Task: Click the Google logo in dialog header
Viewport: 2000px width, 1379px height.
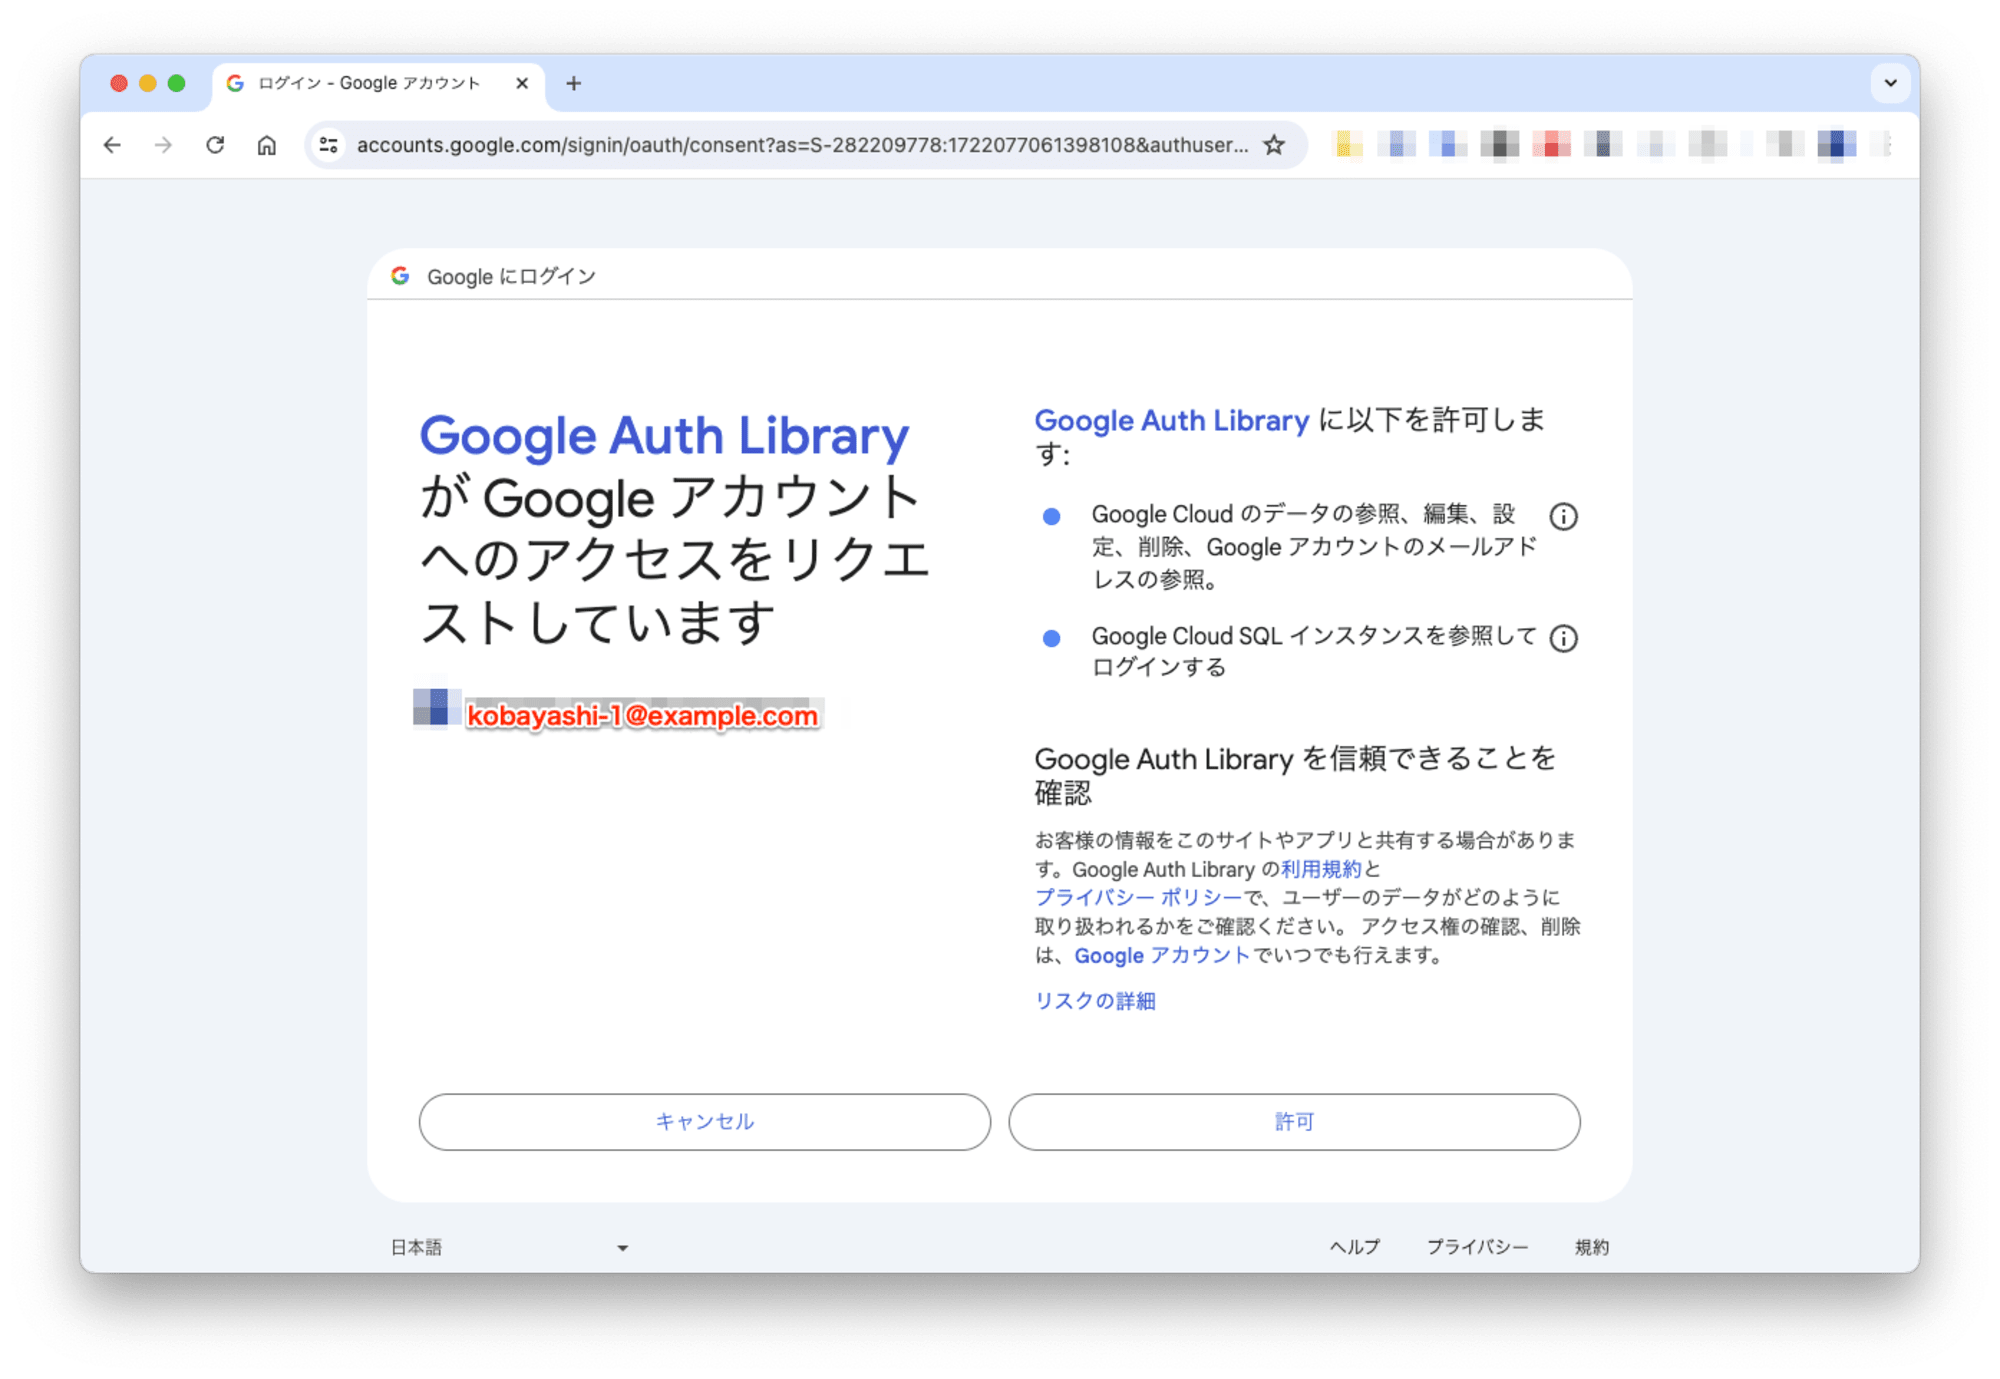Action: pyautogui.click(x=401, y=276)
